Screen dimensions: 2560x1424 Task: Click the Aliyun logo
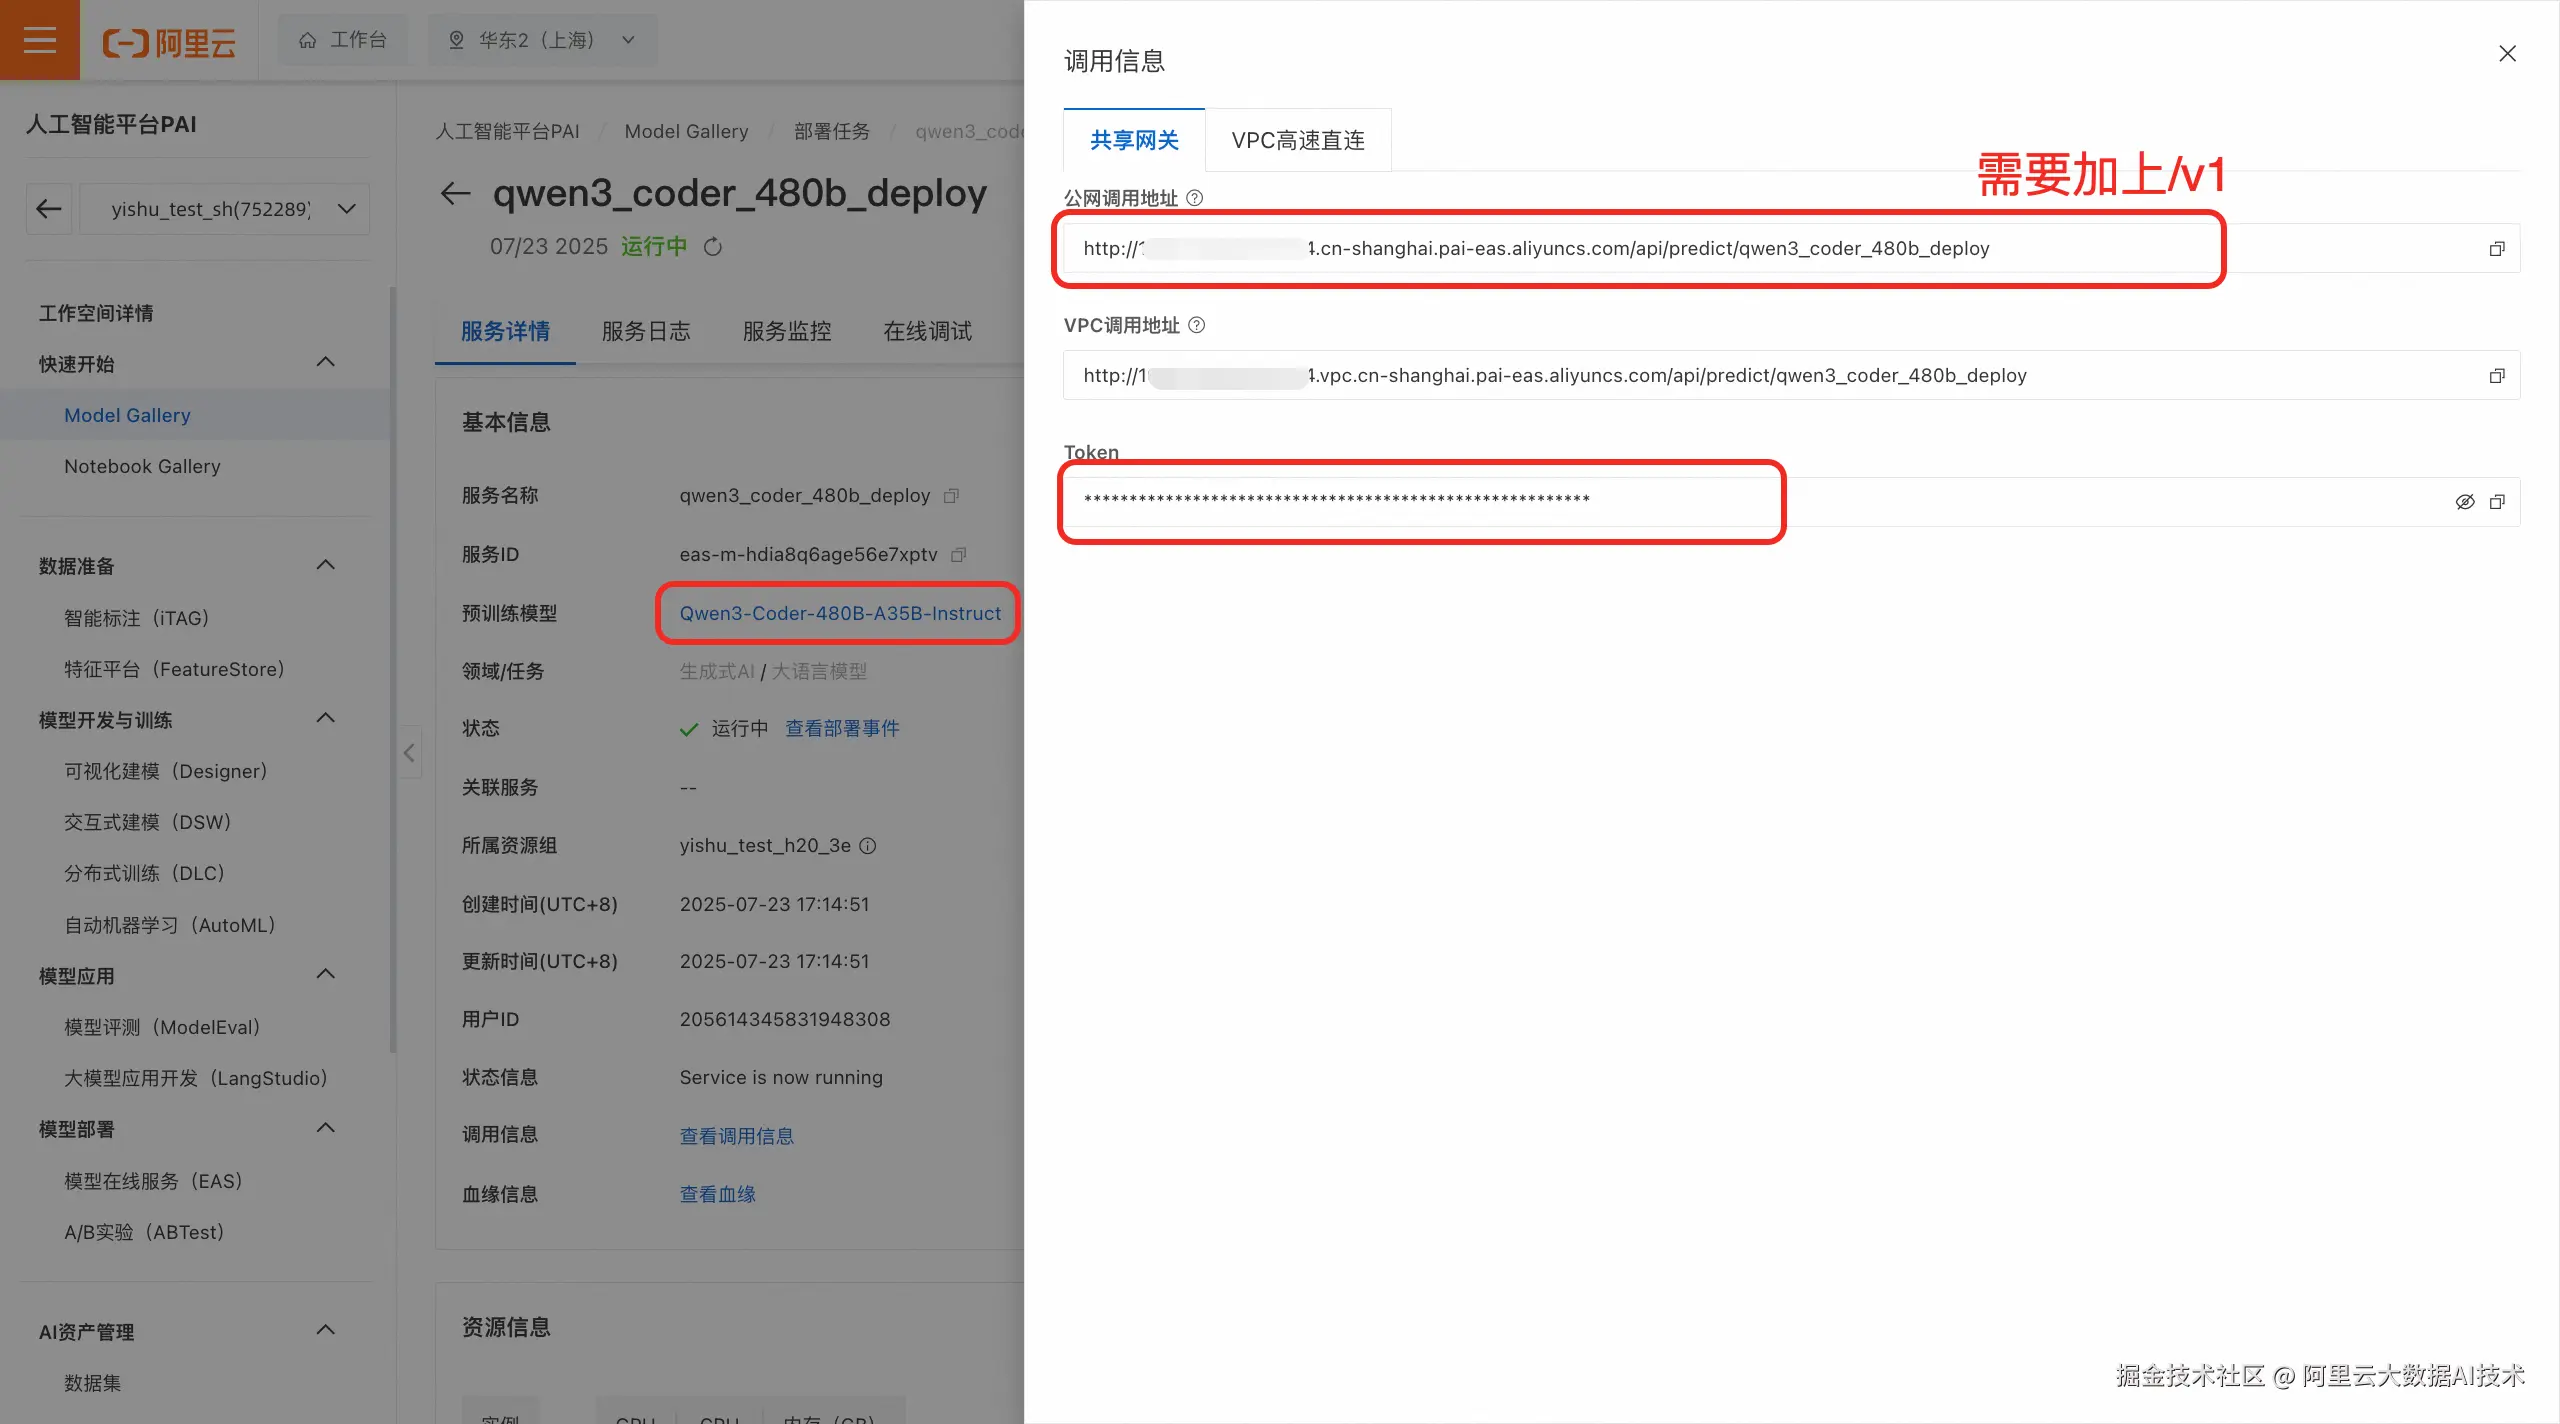click(x=169, y=41)
